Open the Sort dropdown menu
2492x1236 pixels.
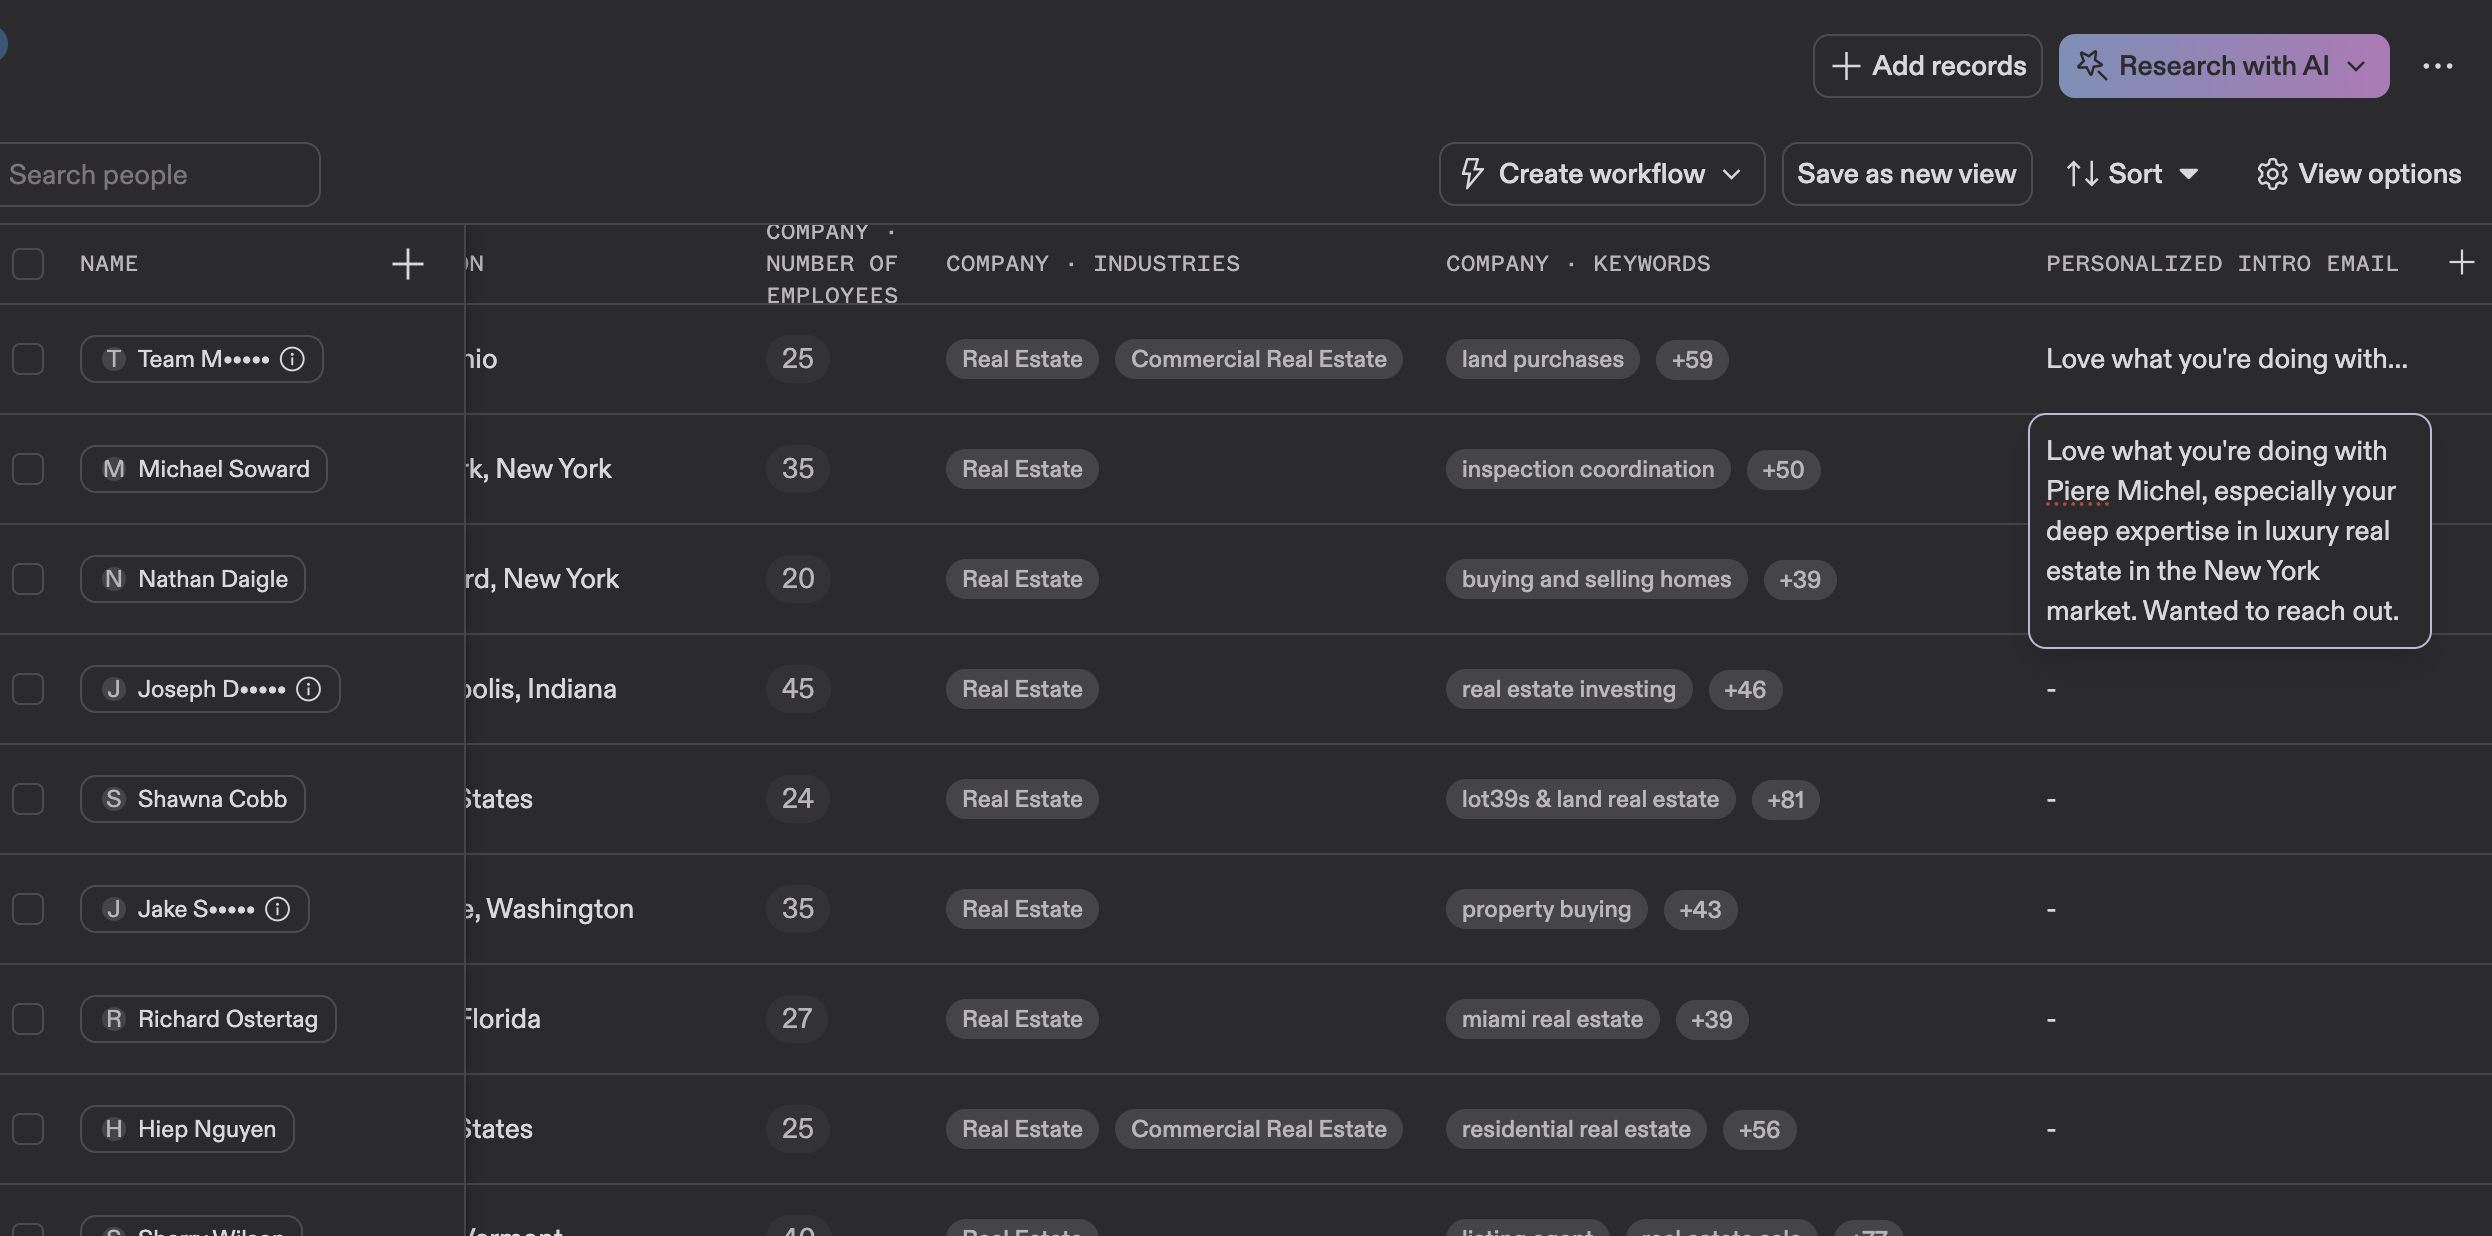2133,174
